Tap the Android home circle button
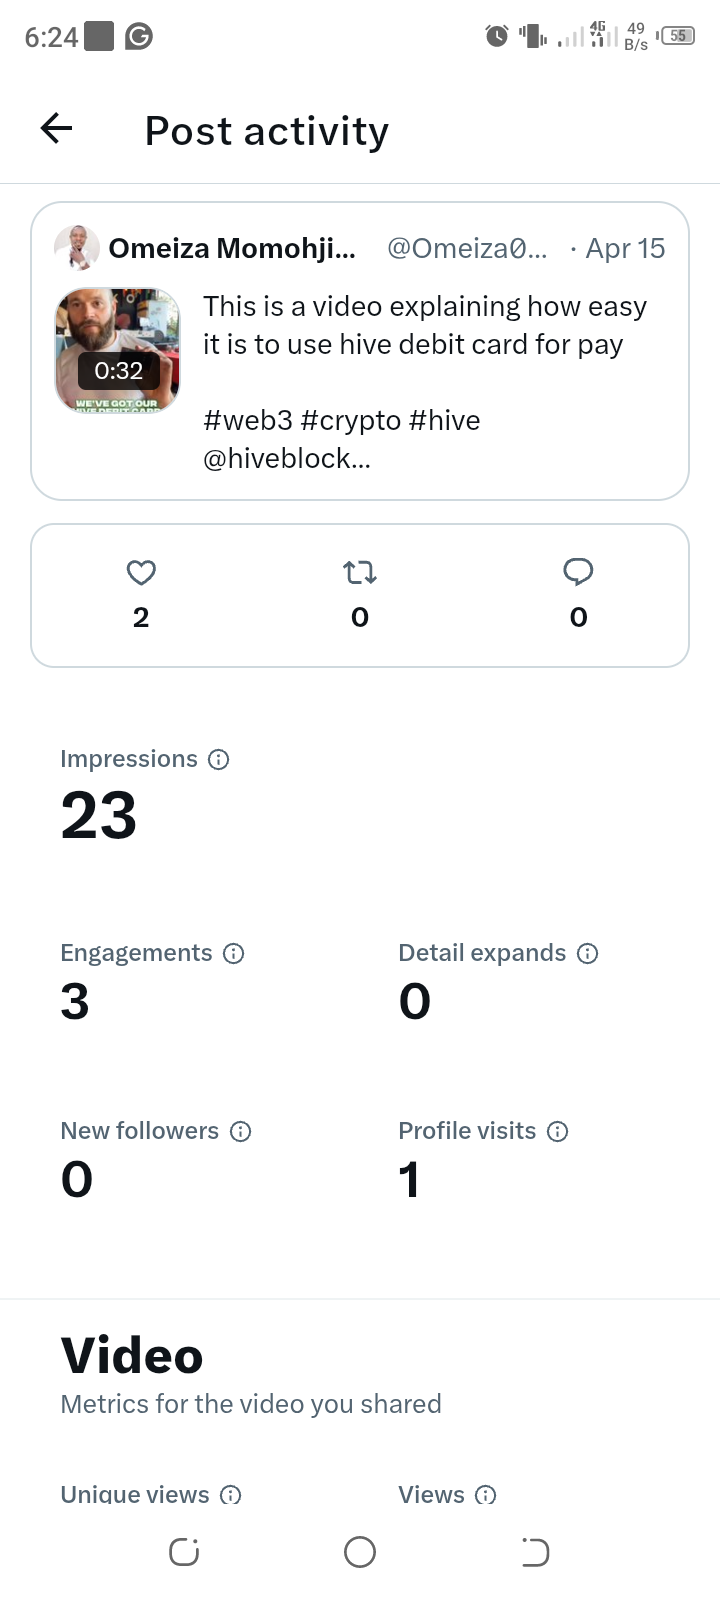 pos(360,1552)
